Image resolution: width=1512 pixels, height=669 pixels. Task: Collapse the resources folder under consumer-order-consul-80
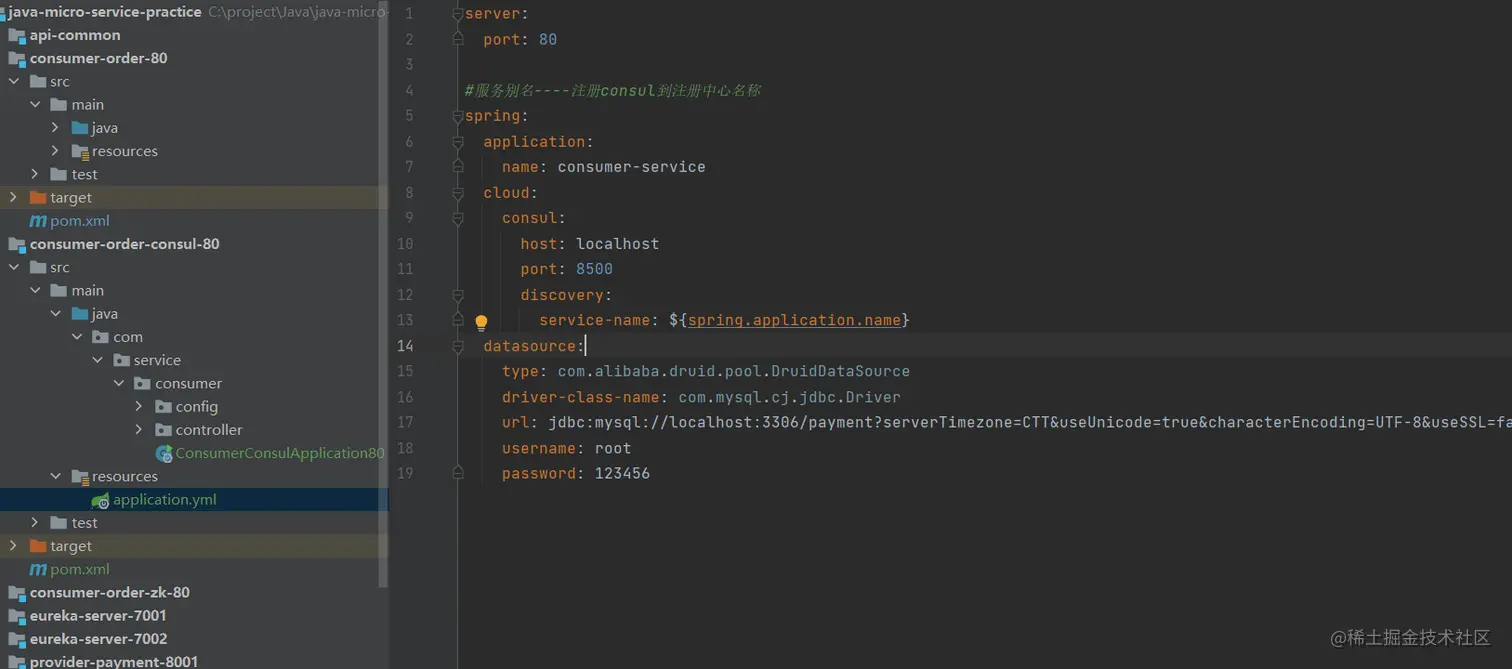coord(56,476)
